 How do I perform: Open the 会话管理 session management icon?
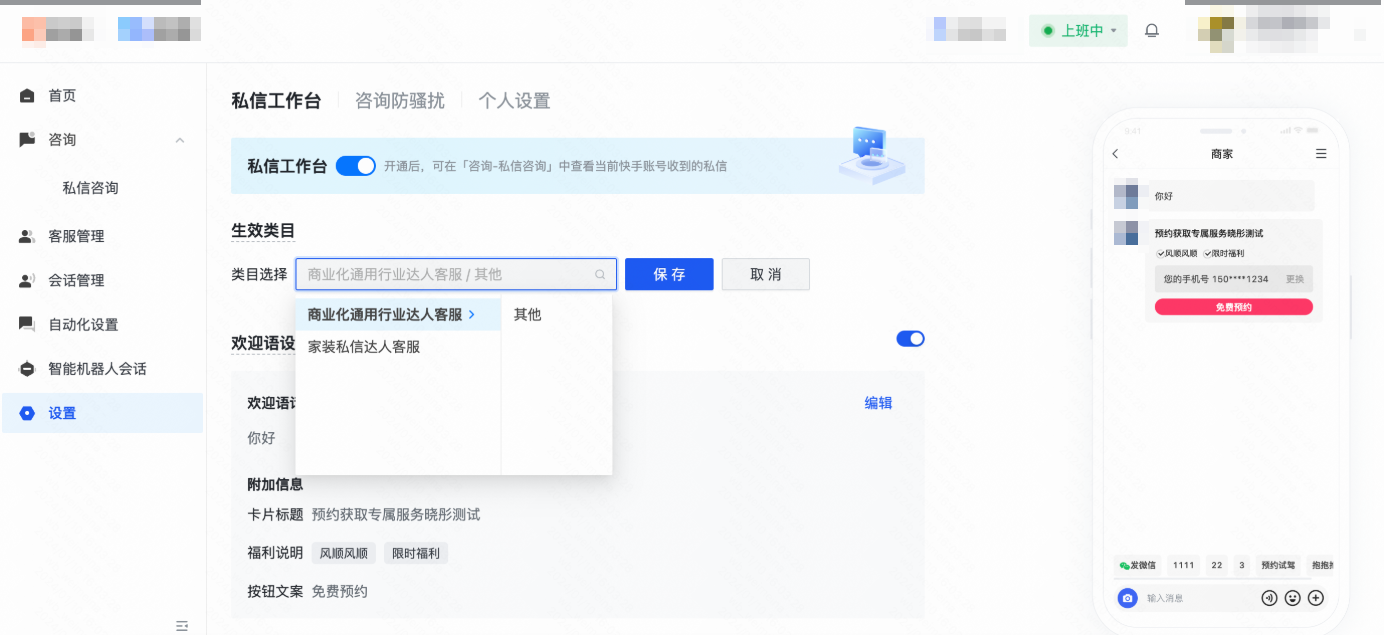point(27,280)
